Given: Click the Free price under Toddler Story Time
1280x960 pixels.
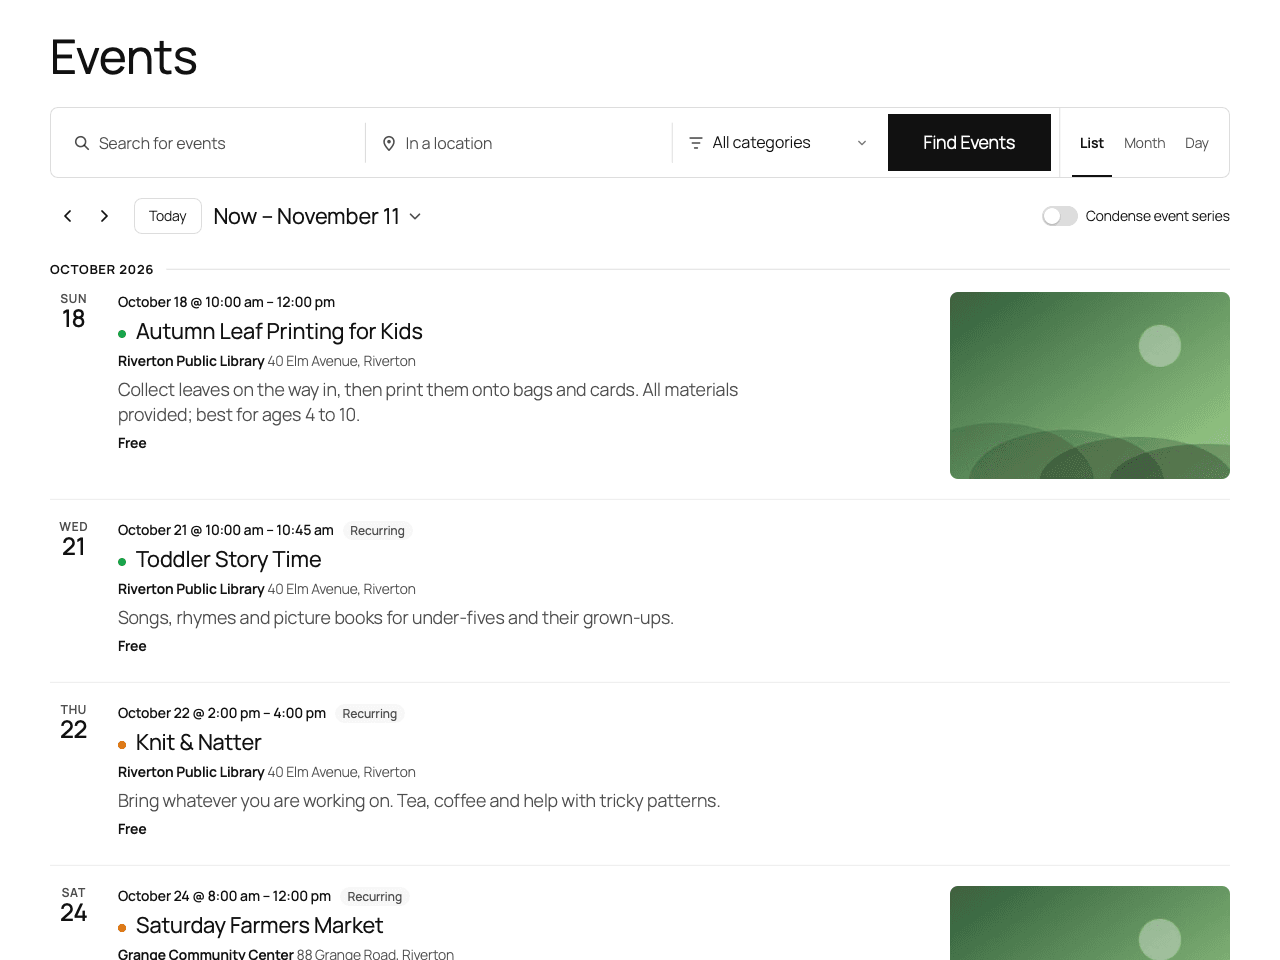Looking at the screenshot, I should (132, 646).
